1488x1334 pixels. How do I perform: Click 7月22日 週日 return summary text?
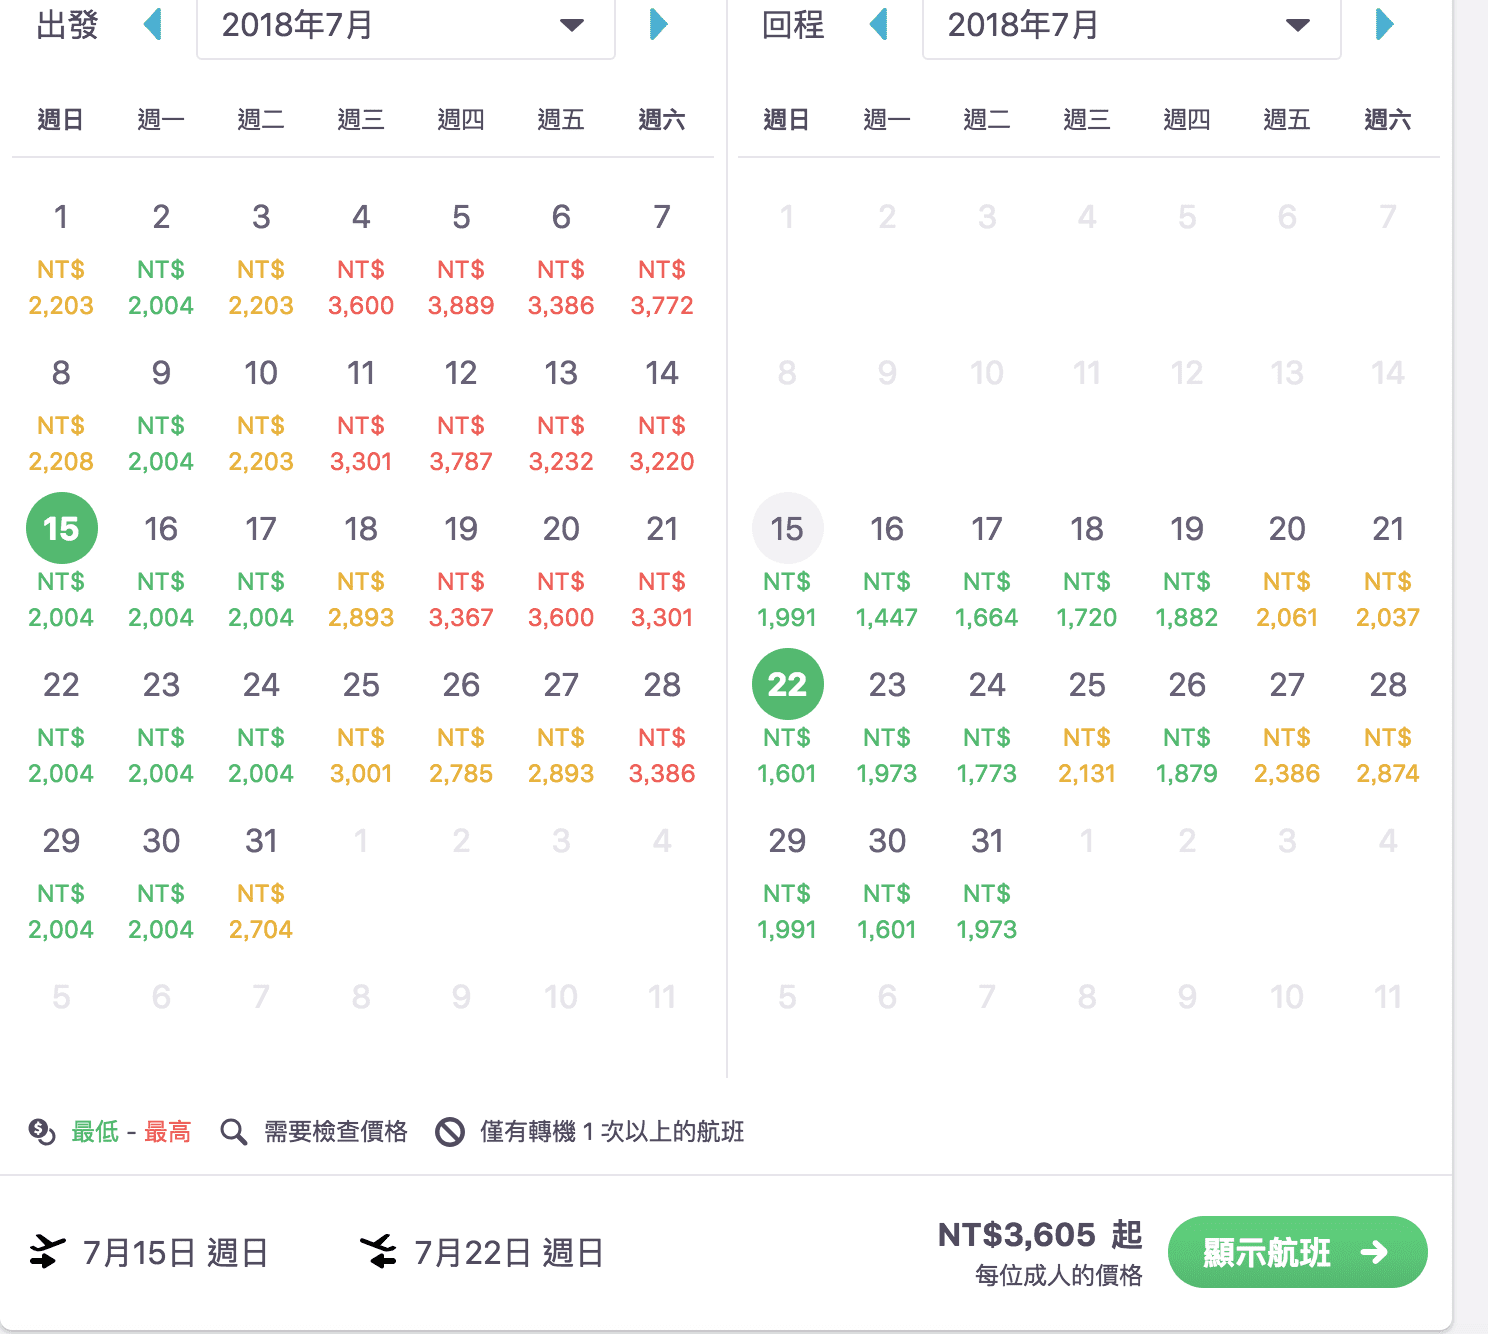coord(509,1252)
